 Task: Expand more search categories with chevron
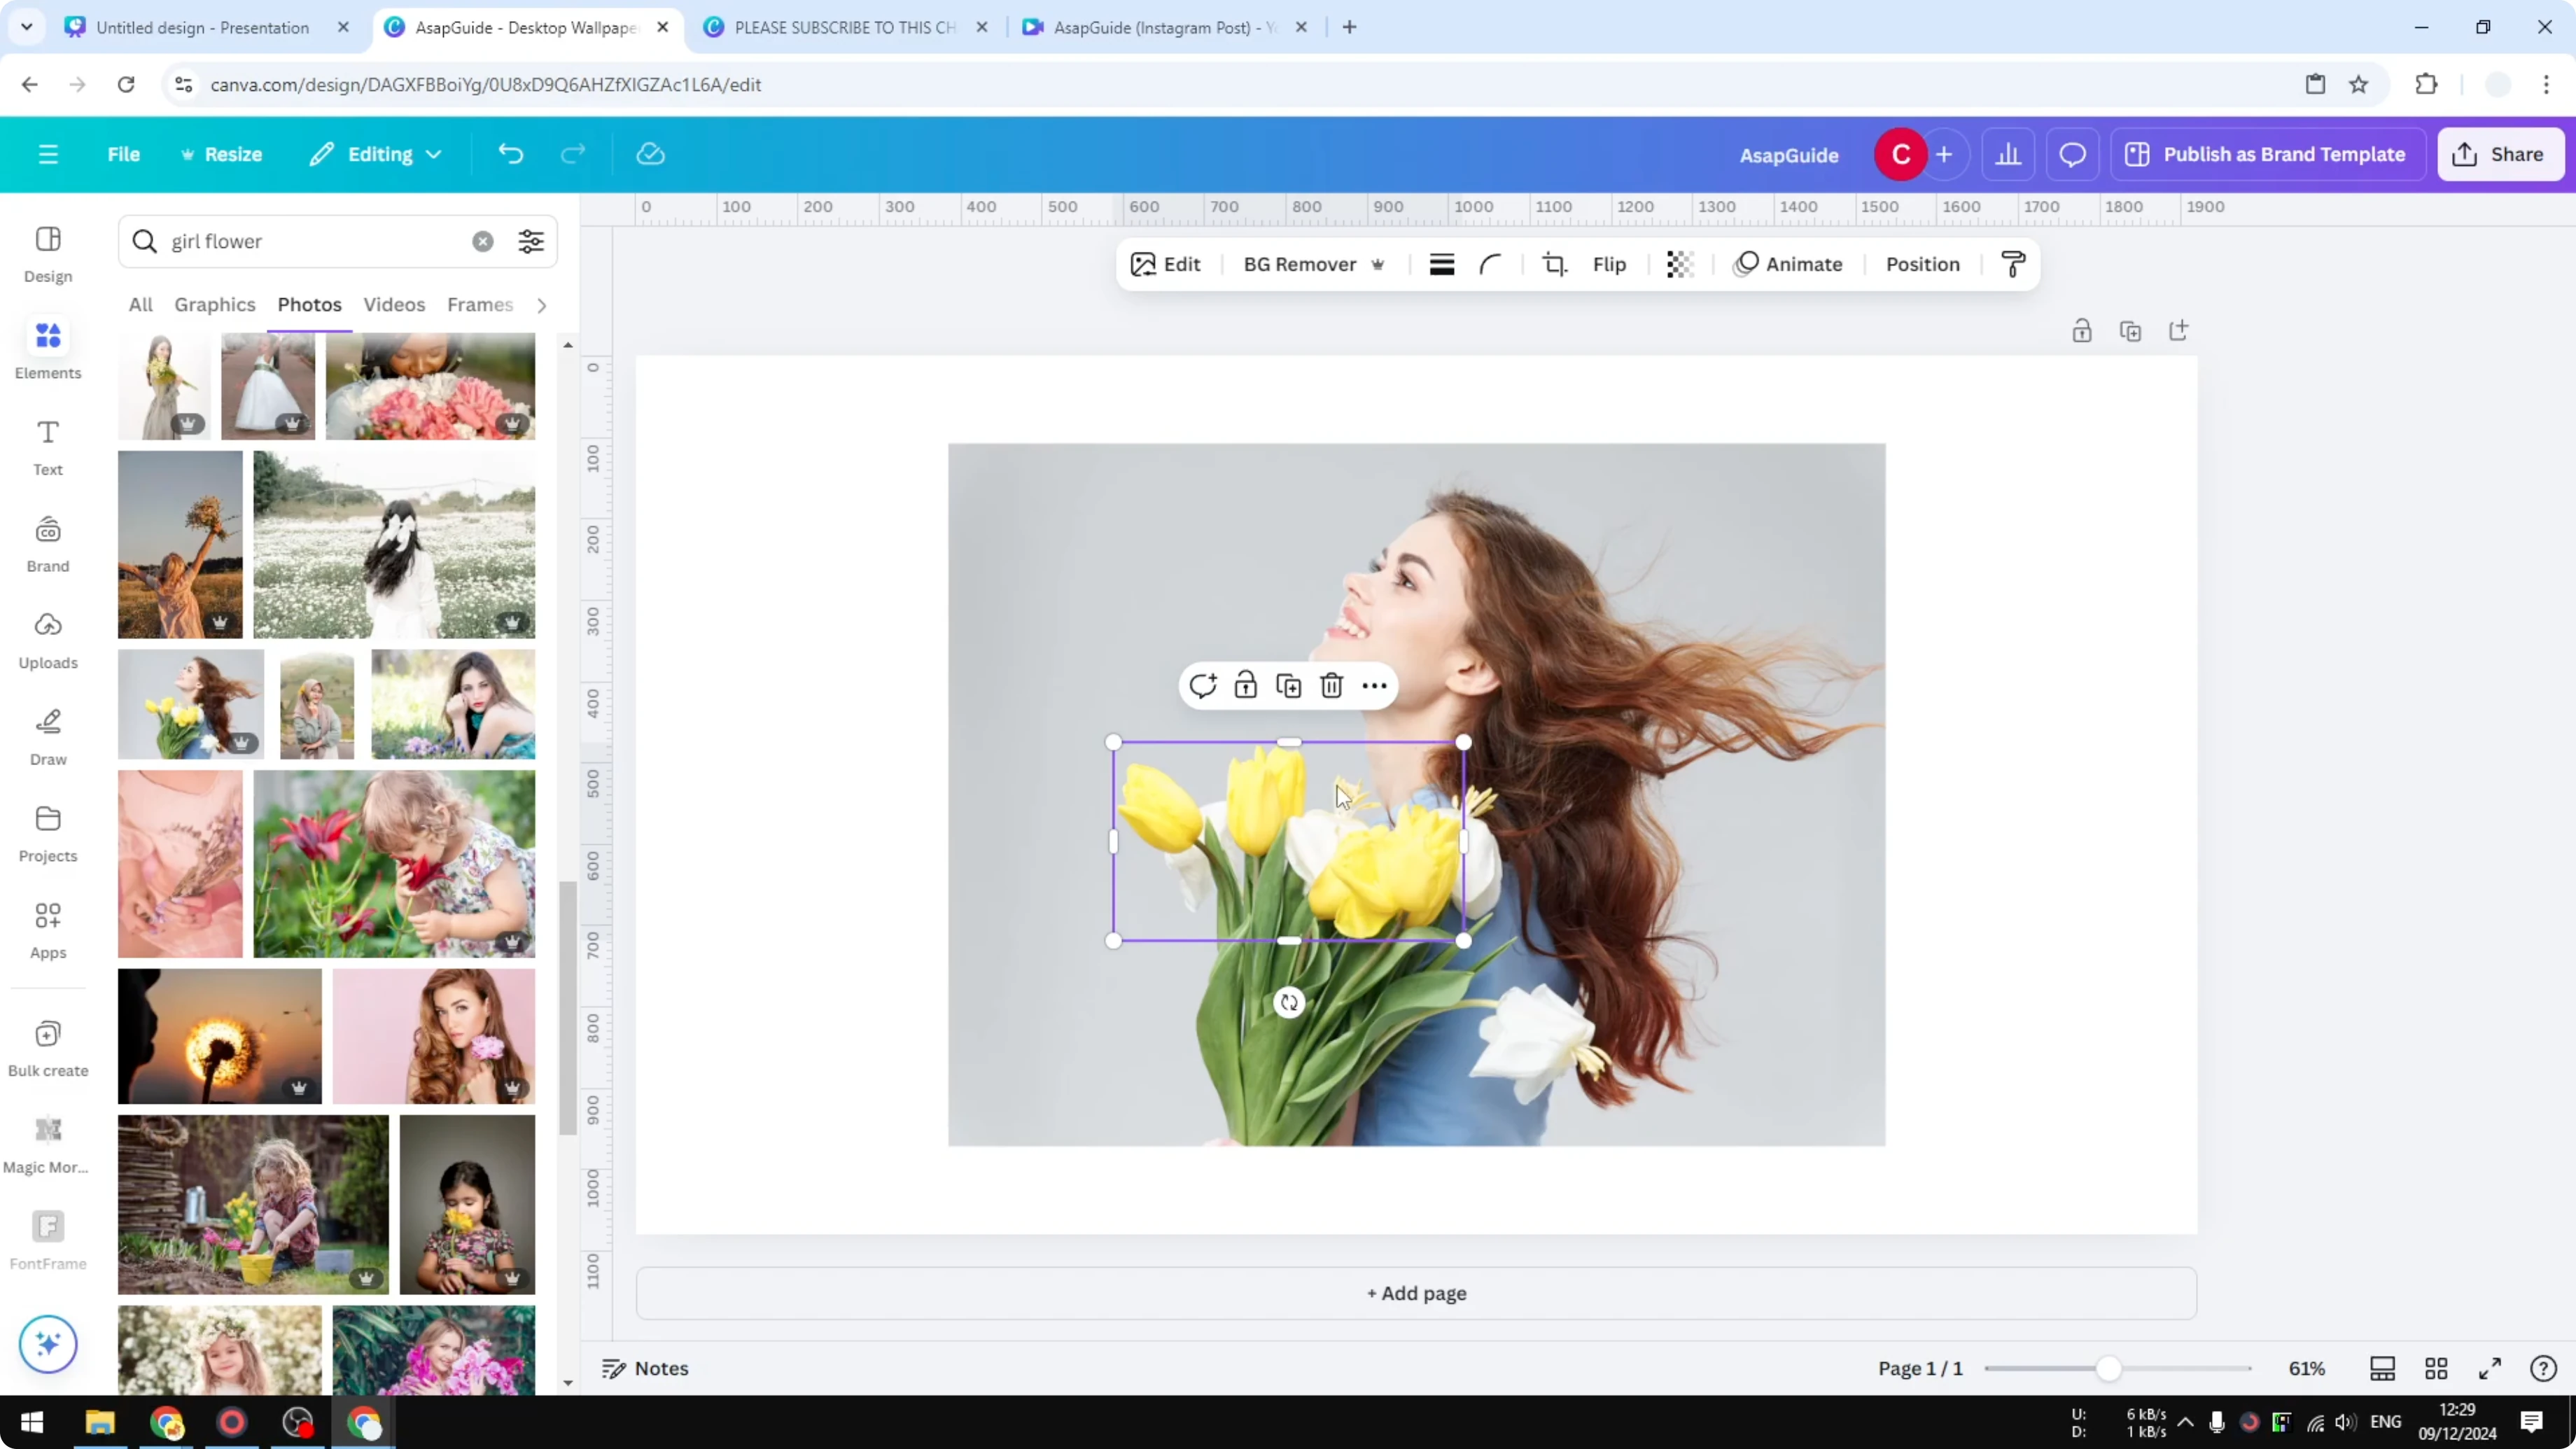pyautogui.click(x=541, y=305)
